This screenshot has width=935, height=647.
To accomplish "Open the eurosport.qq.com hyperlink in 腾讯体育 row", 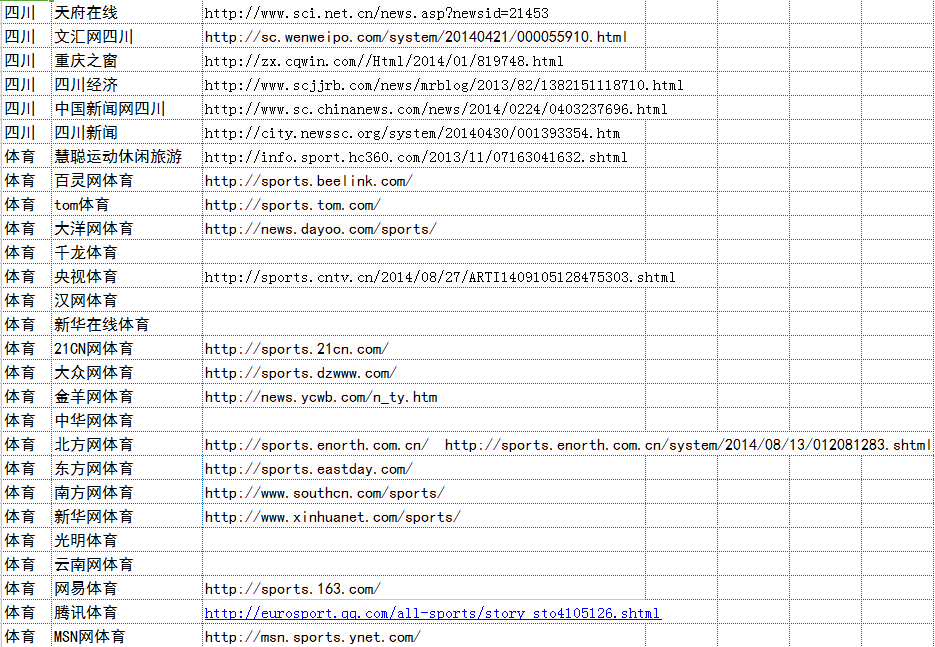I will pos(433,613).
